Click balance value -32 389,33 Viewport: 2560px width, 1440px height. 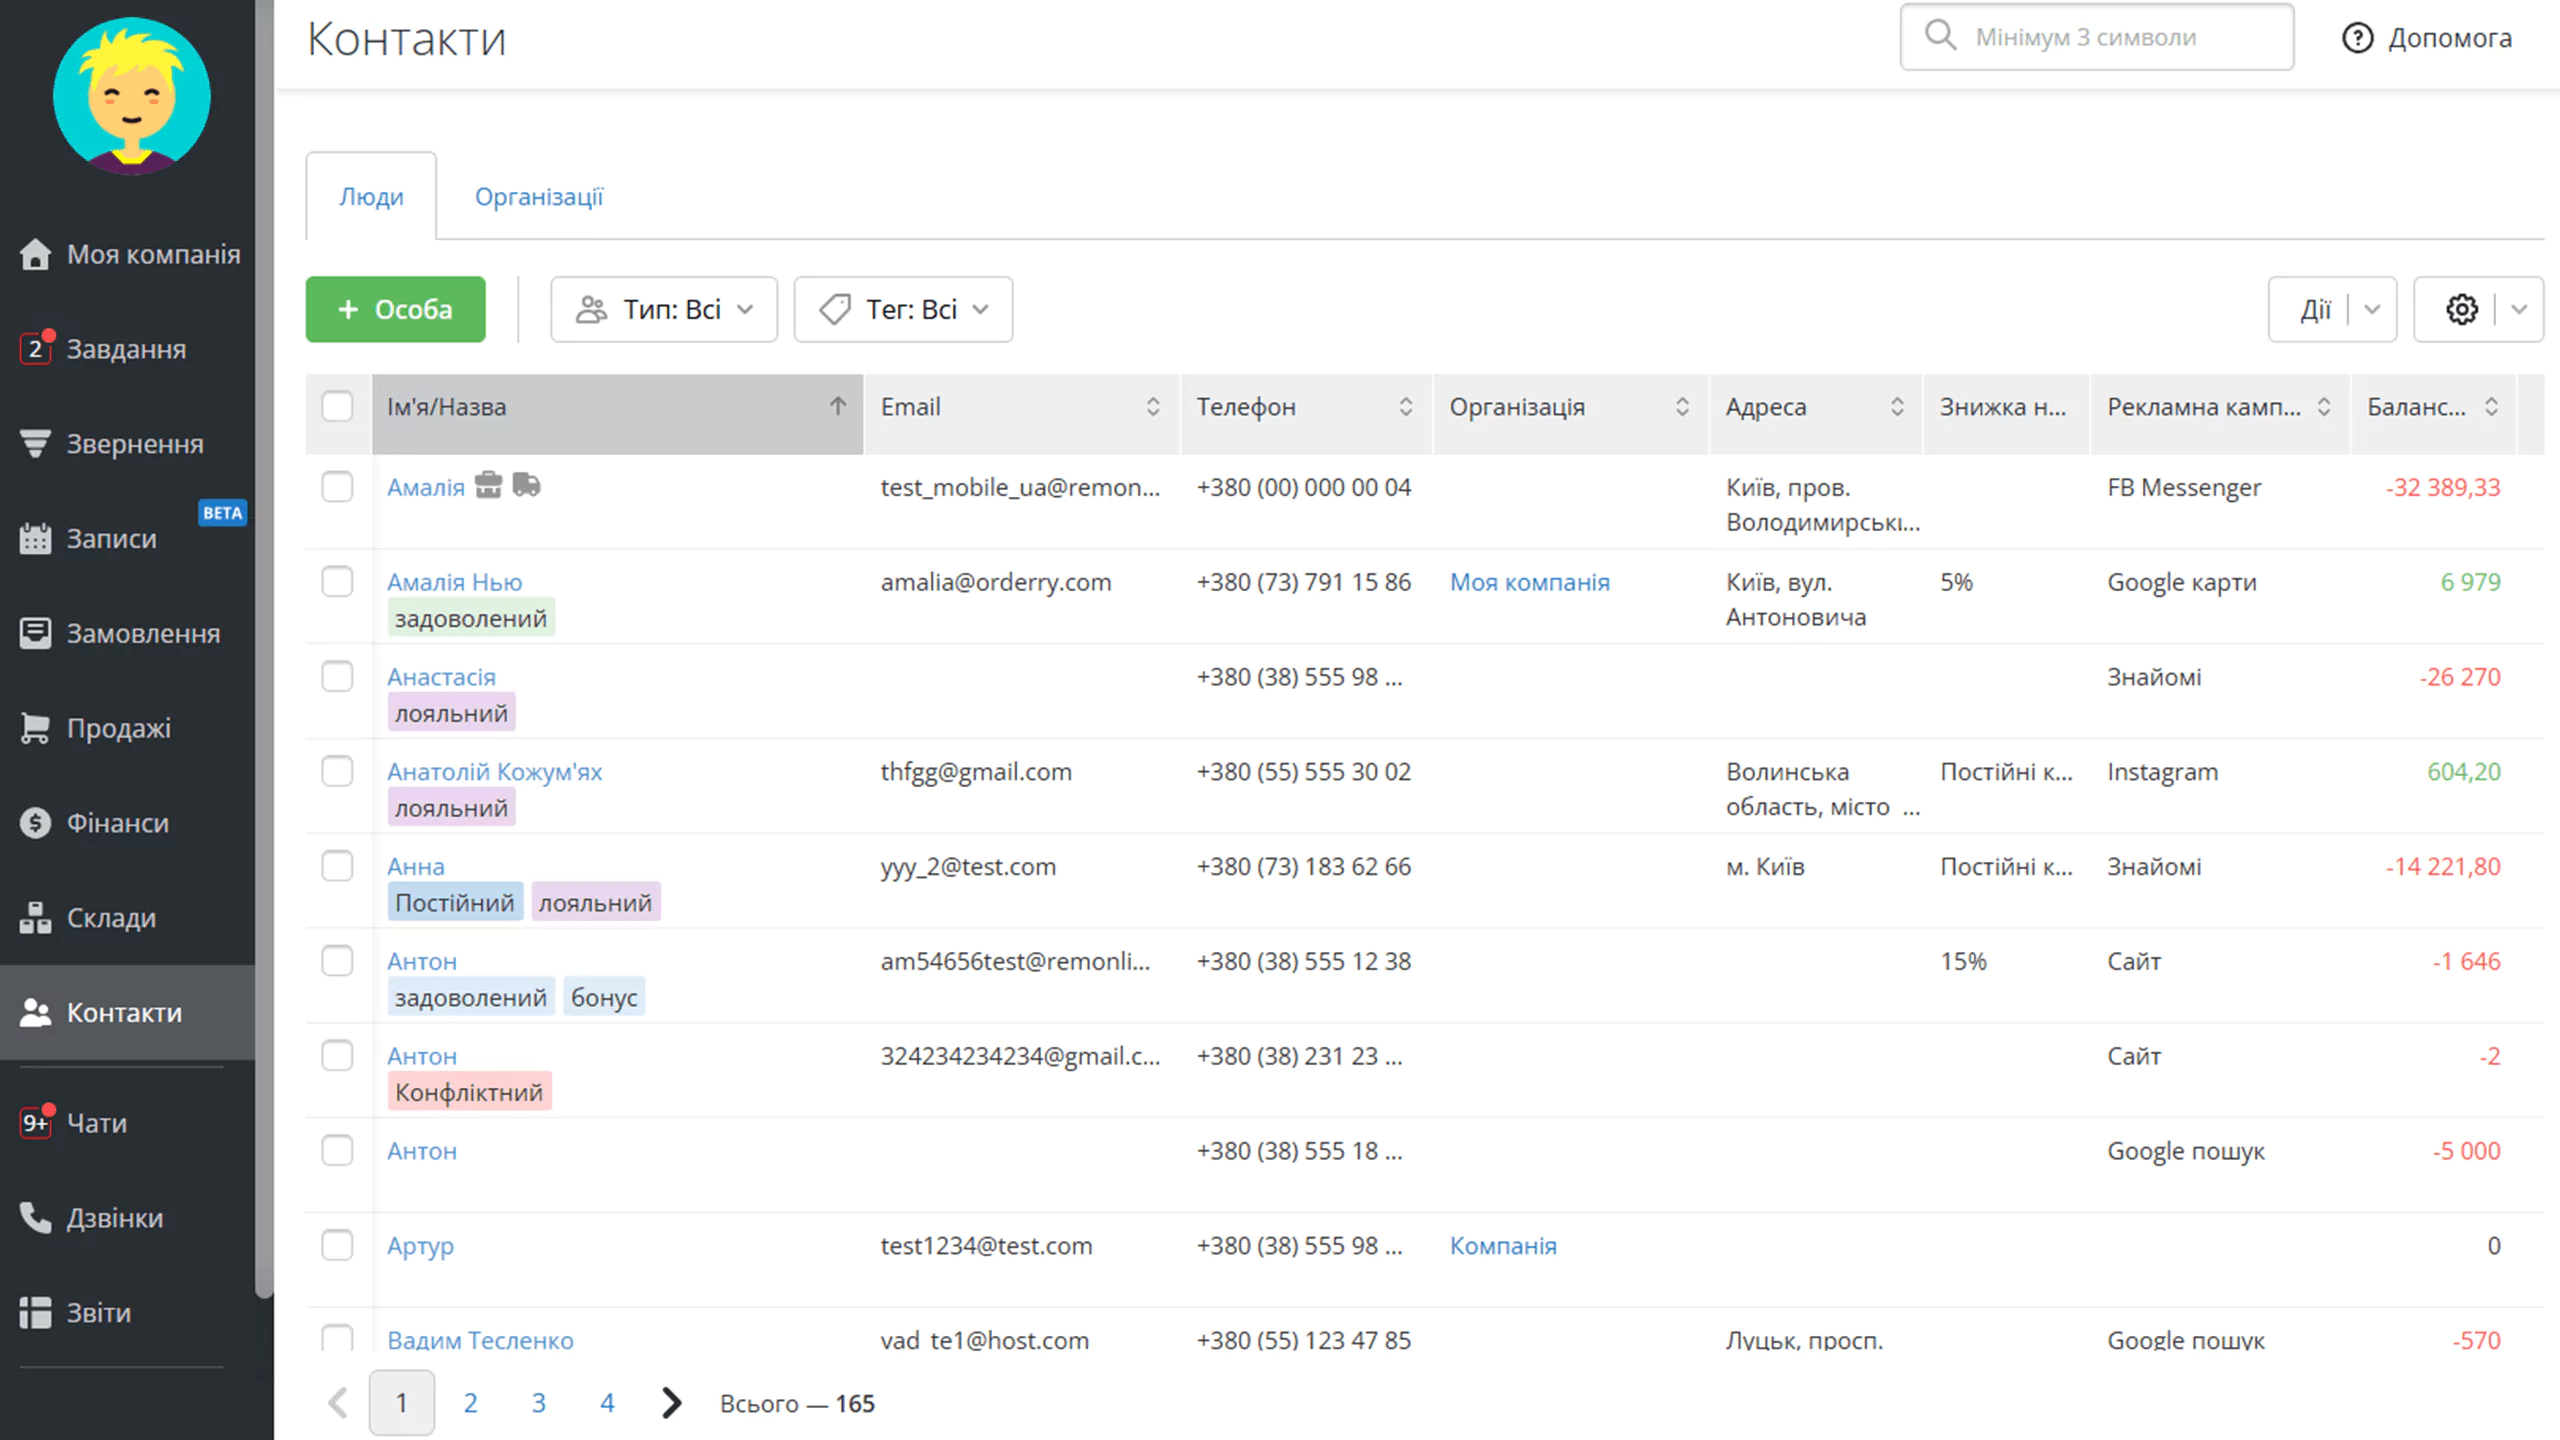pyautogui.click(x=2443, y=487)
